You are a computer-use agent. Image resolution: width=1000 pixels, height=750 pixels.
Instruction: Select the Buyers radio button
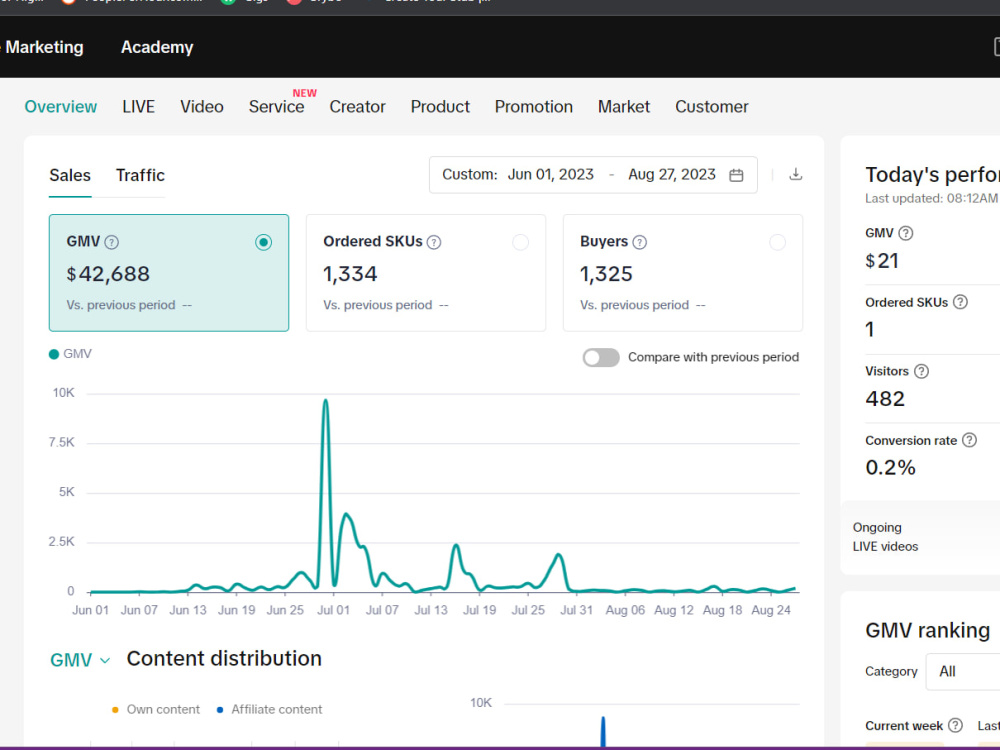(777, 242)
